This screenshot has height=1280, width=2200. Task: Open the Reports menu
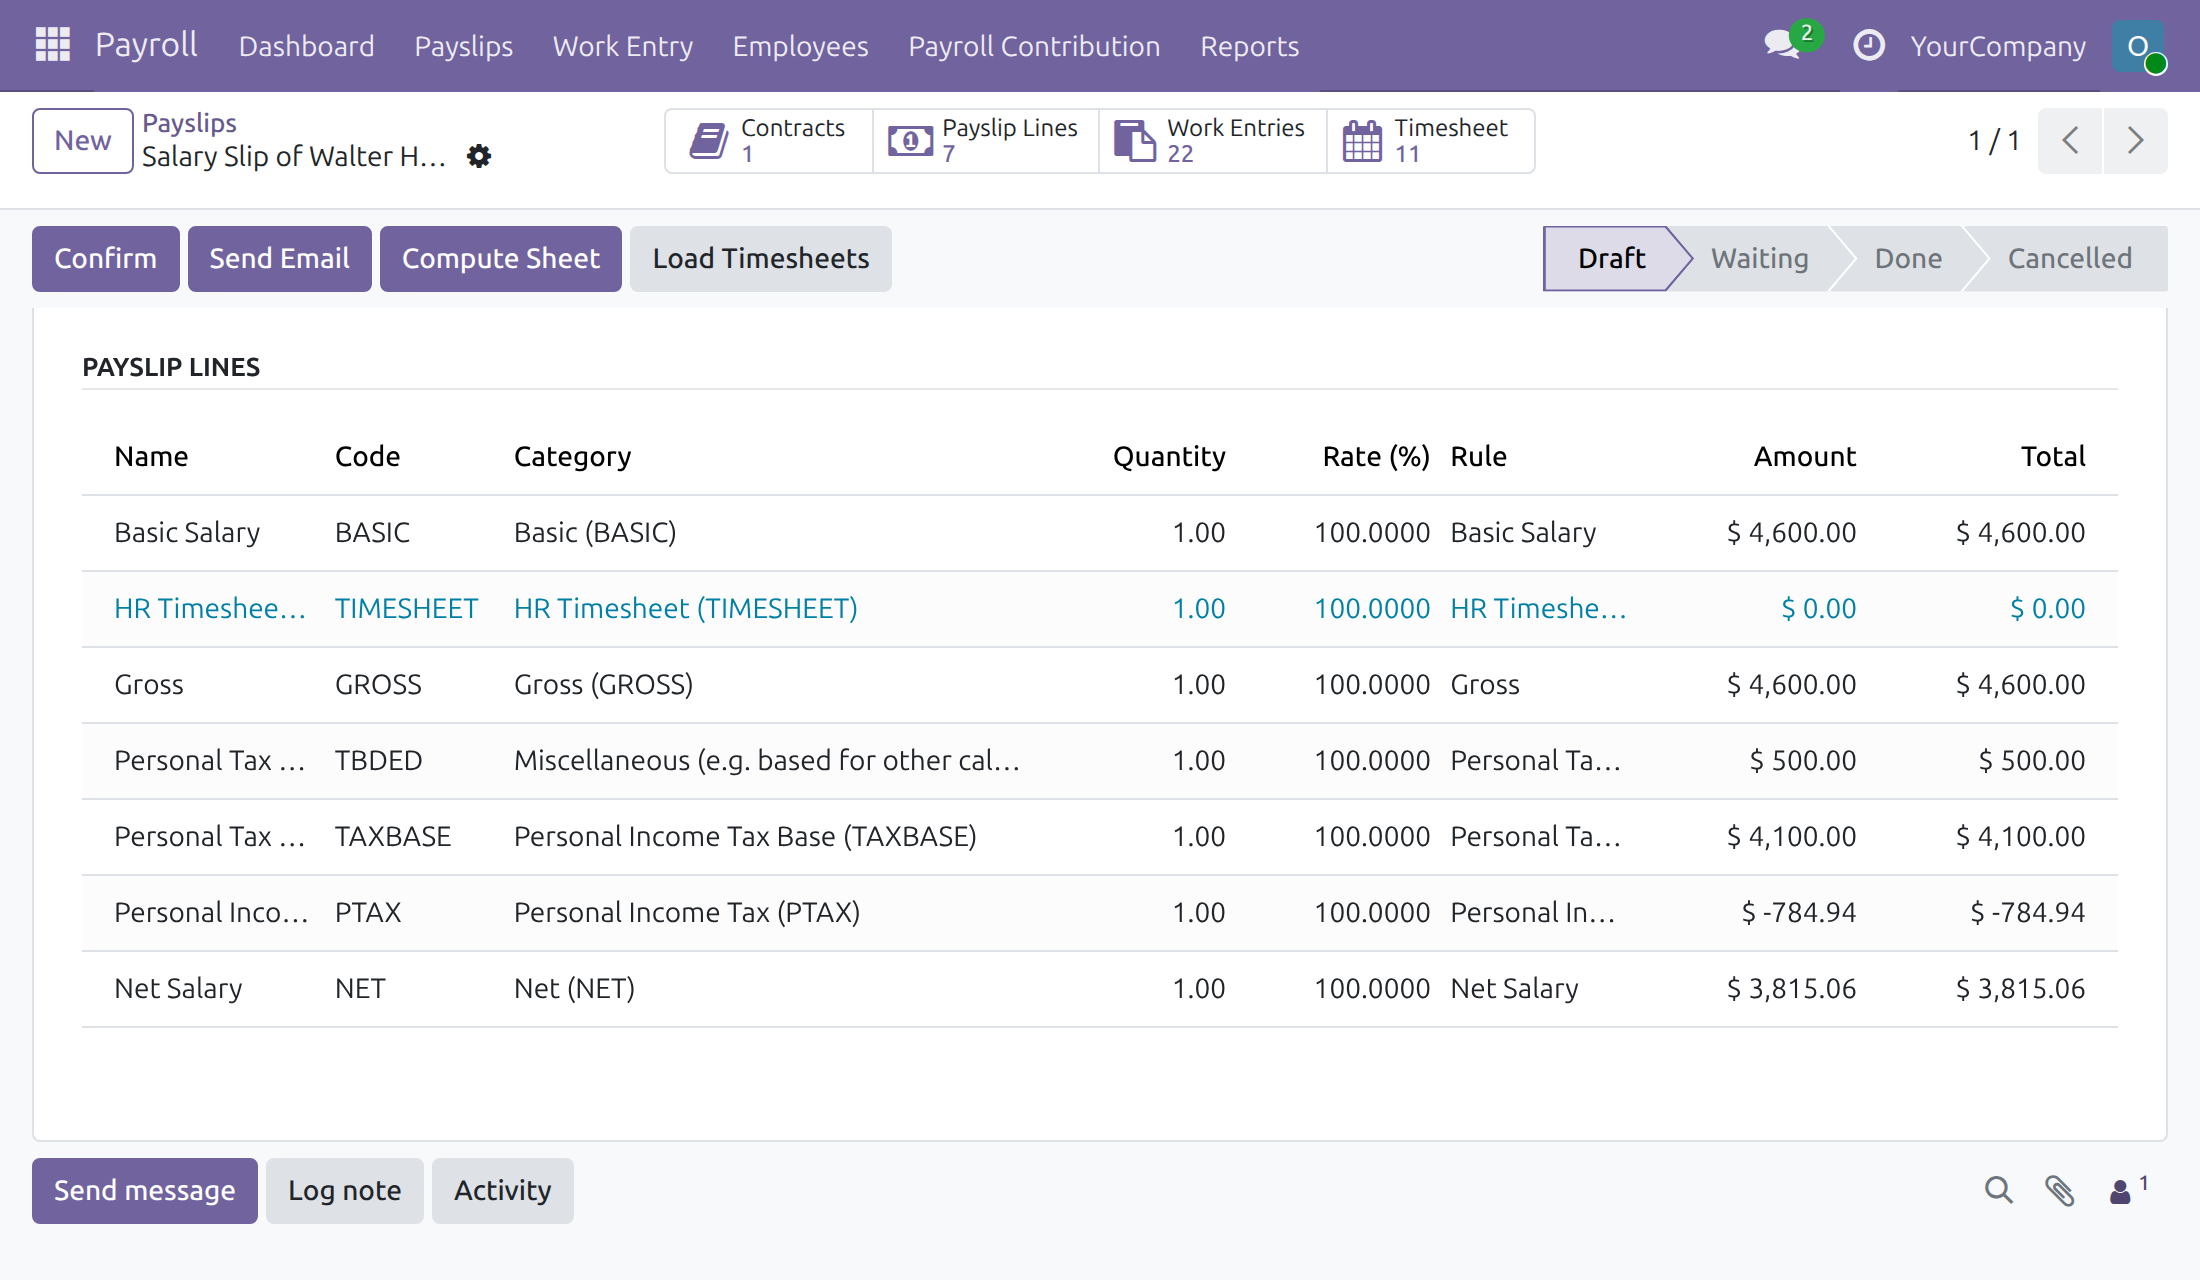(1249, 46)
